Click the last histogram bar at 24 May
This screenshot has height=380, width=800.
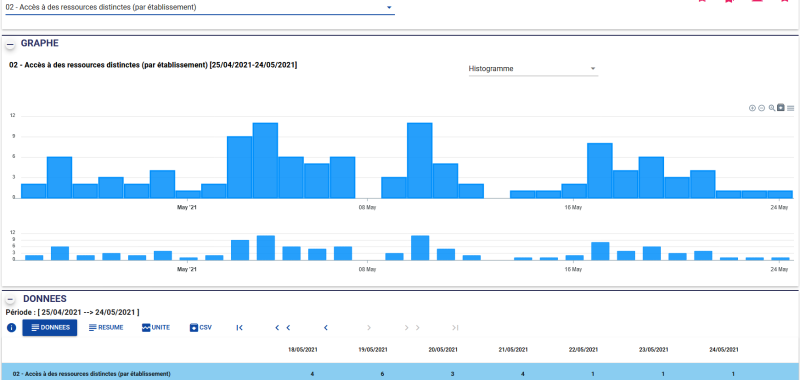pyautogui.click(x=780, y=194)
